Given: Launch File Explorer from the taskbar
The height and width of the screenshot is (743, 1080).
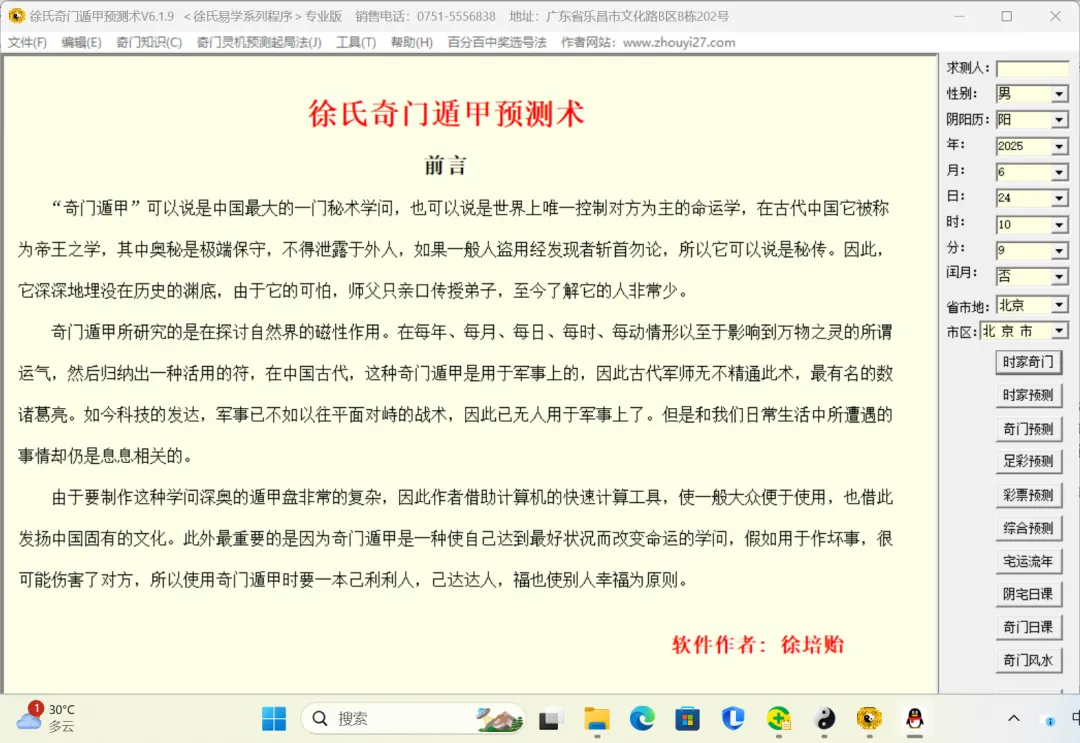Looking at the screenshot, I should [x=596, y=718].
